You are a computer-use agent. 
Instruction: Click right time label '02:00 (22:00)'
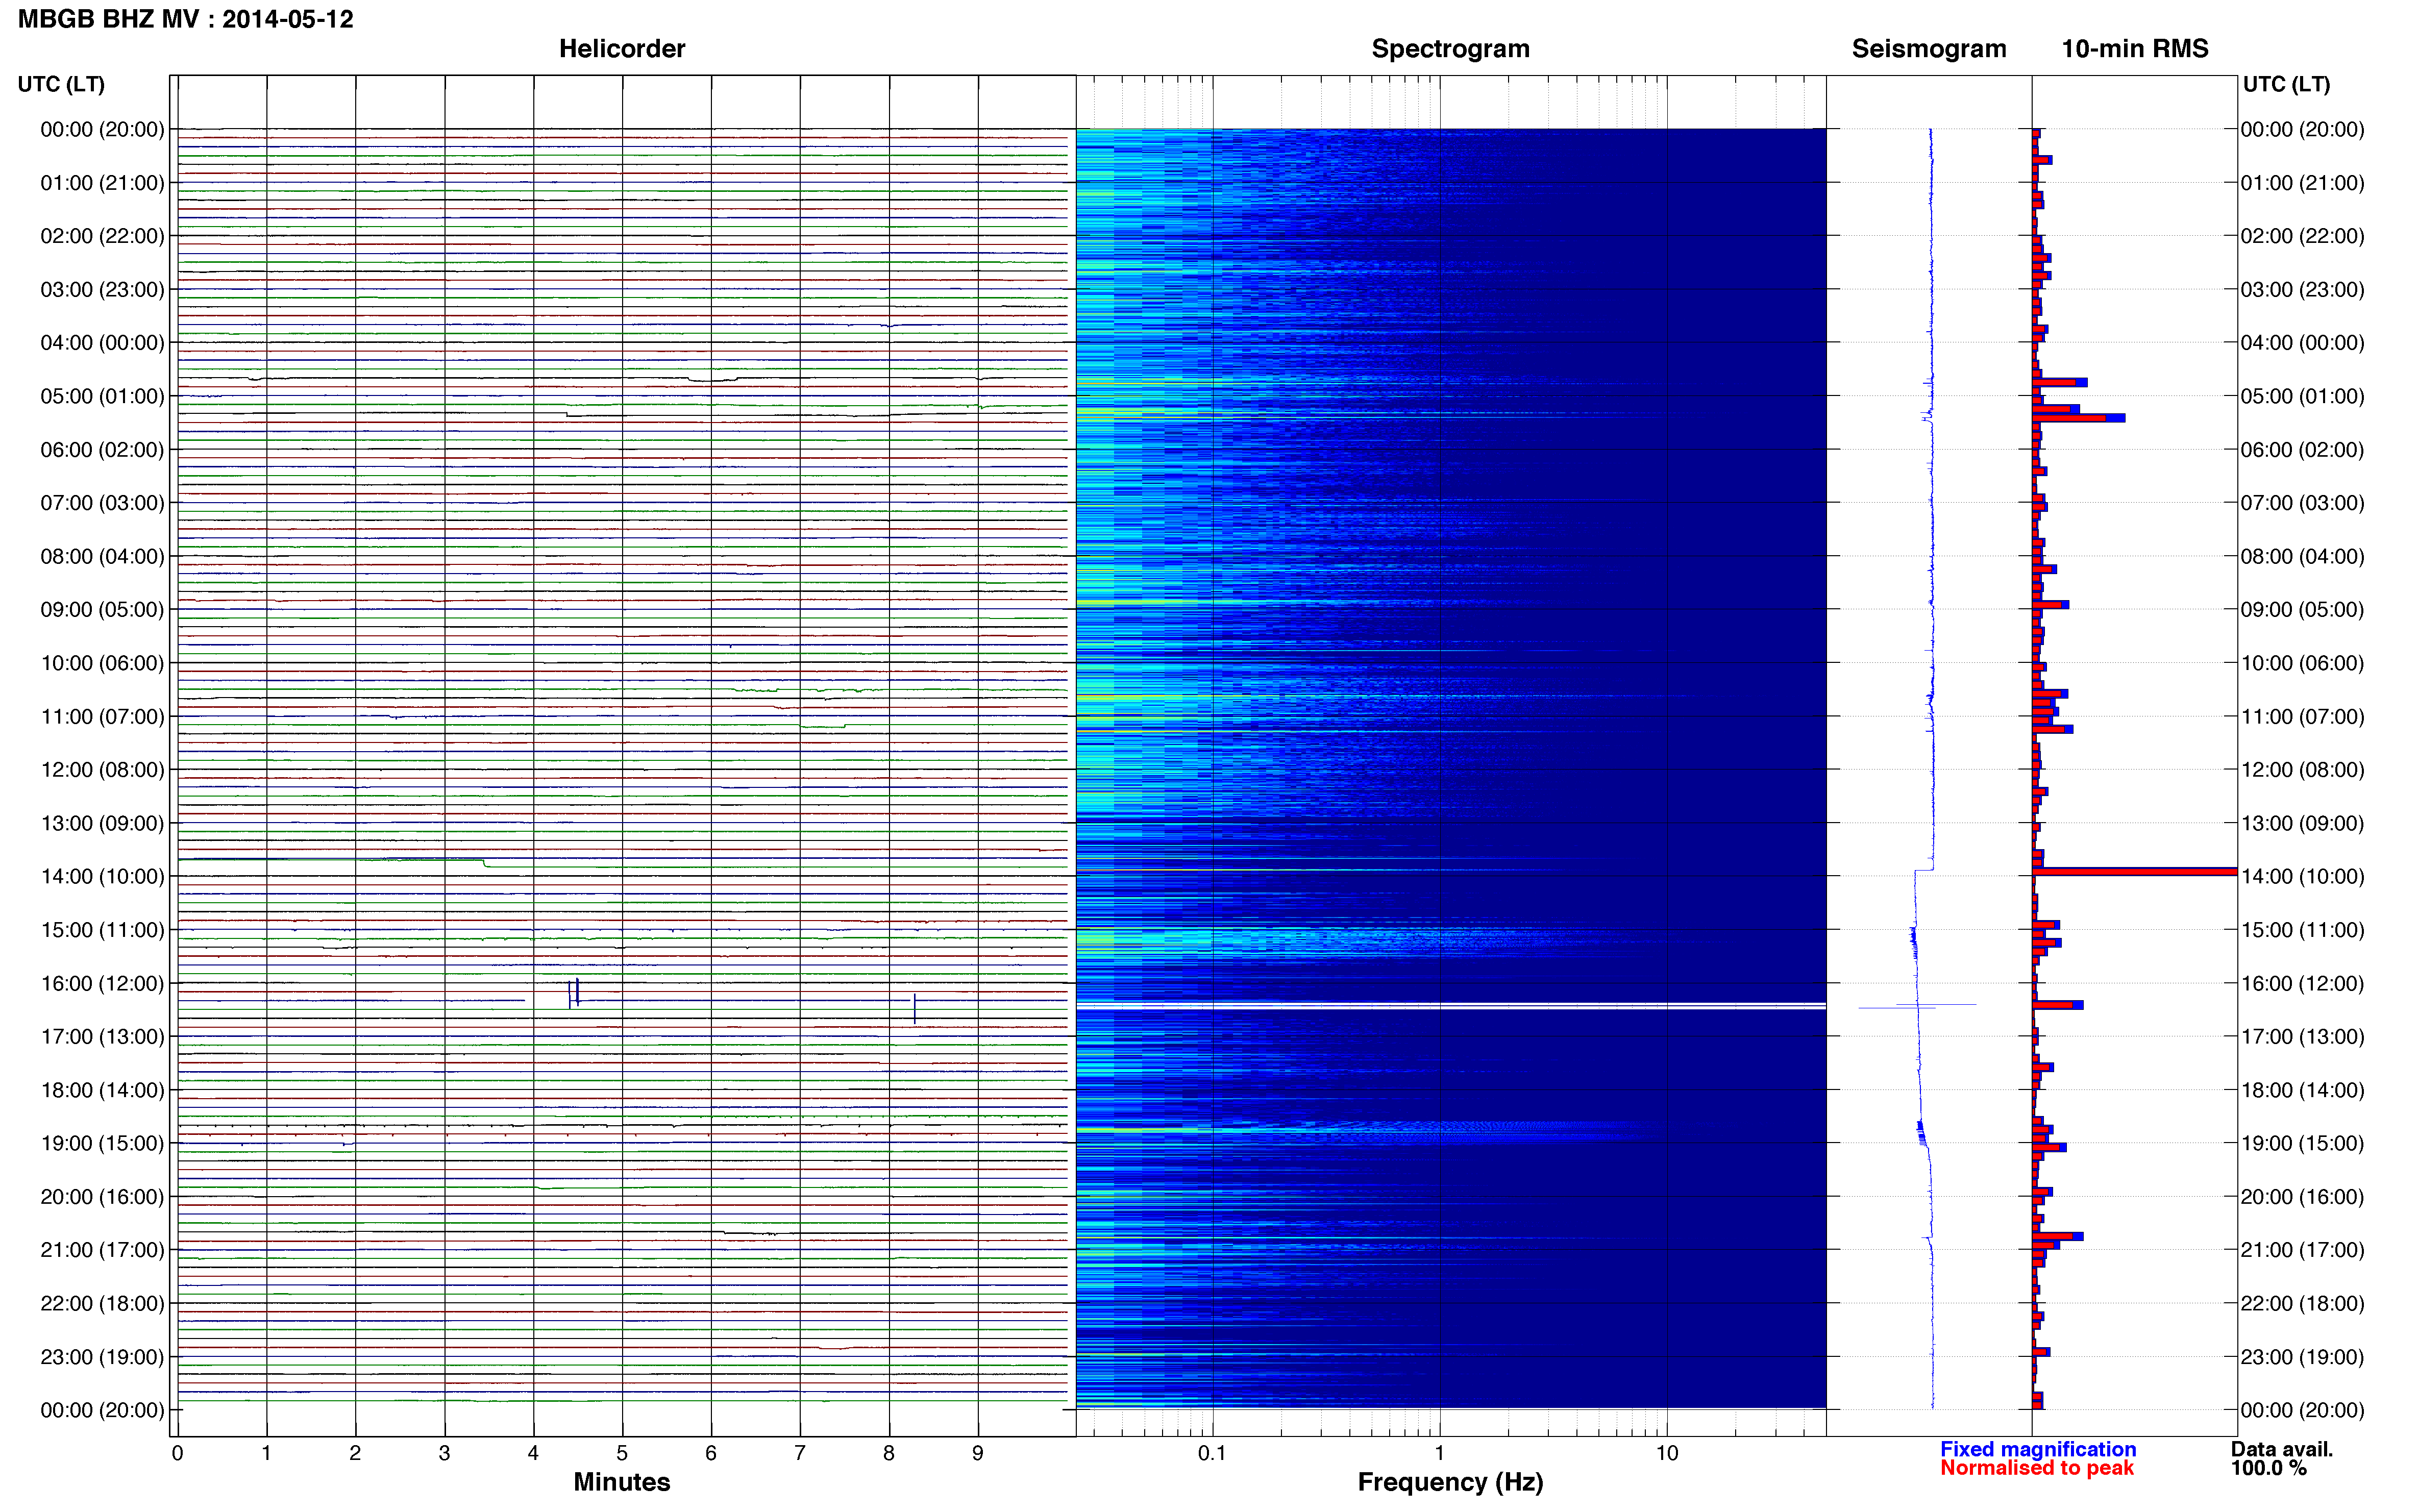pyautogui.click(x=2302, y=236)
